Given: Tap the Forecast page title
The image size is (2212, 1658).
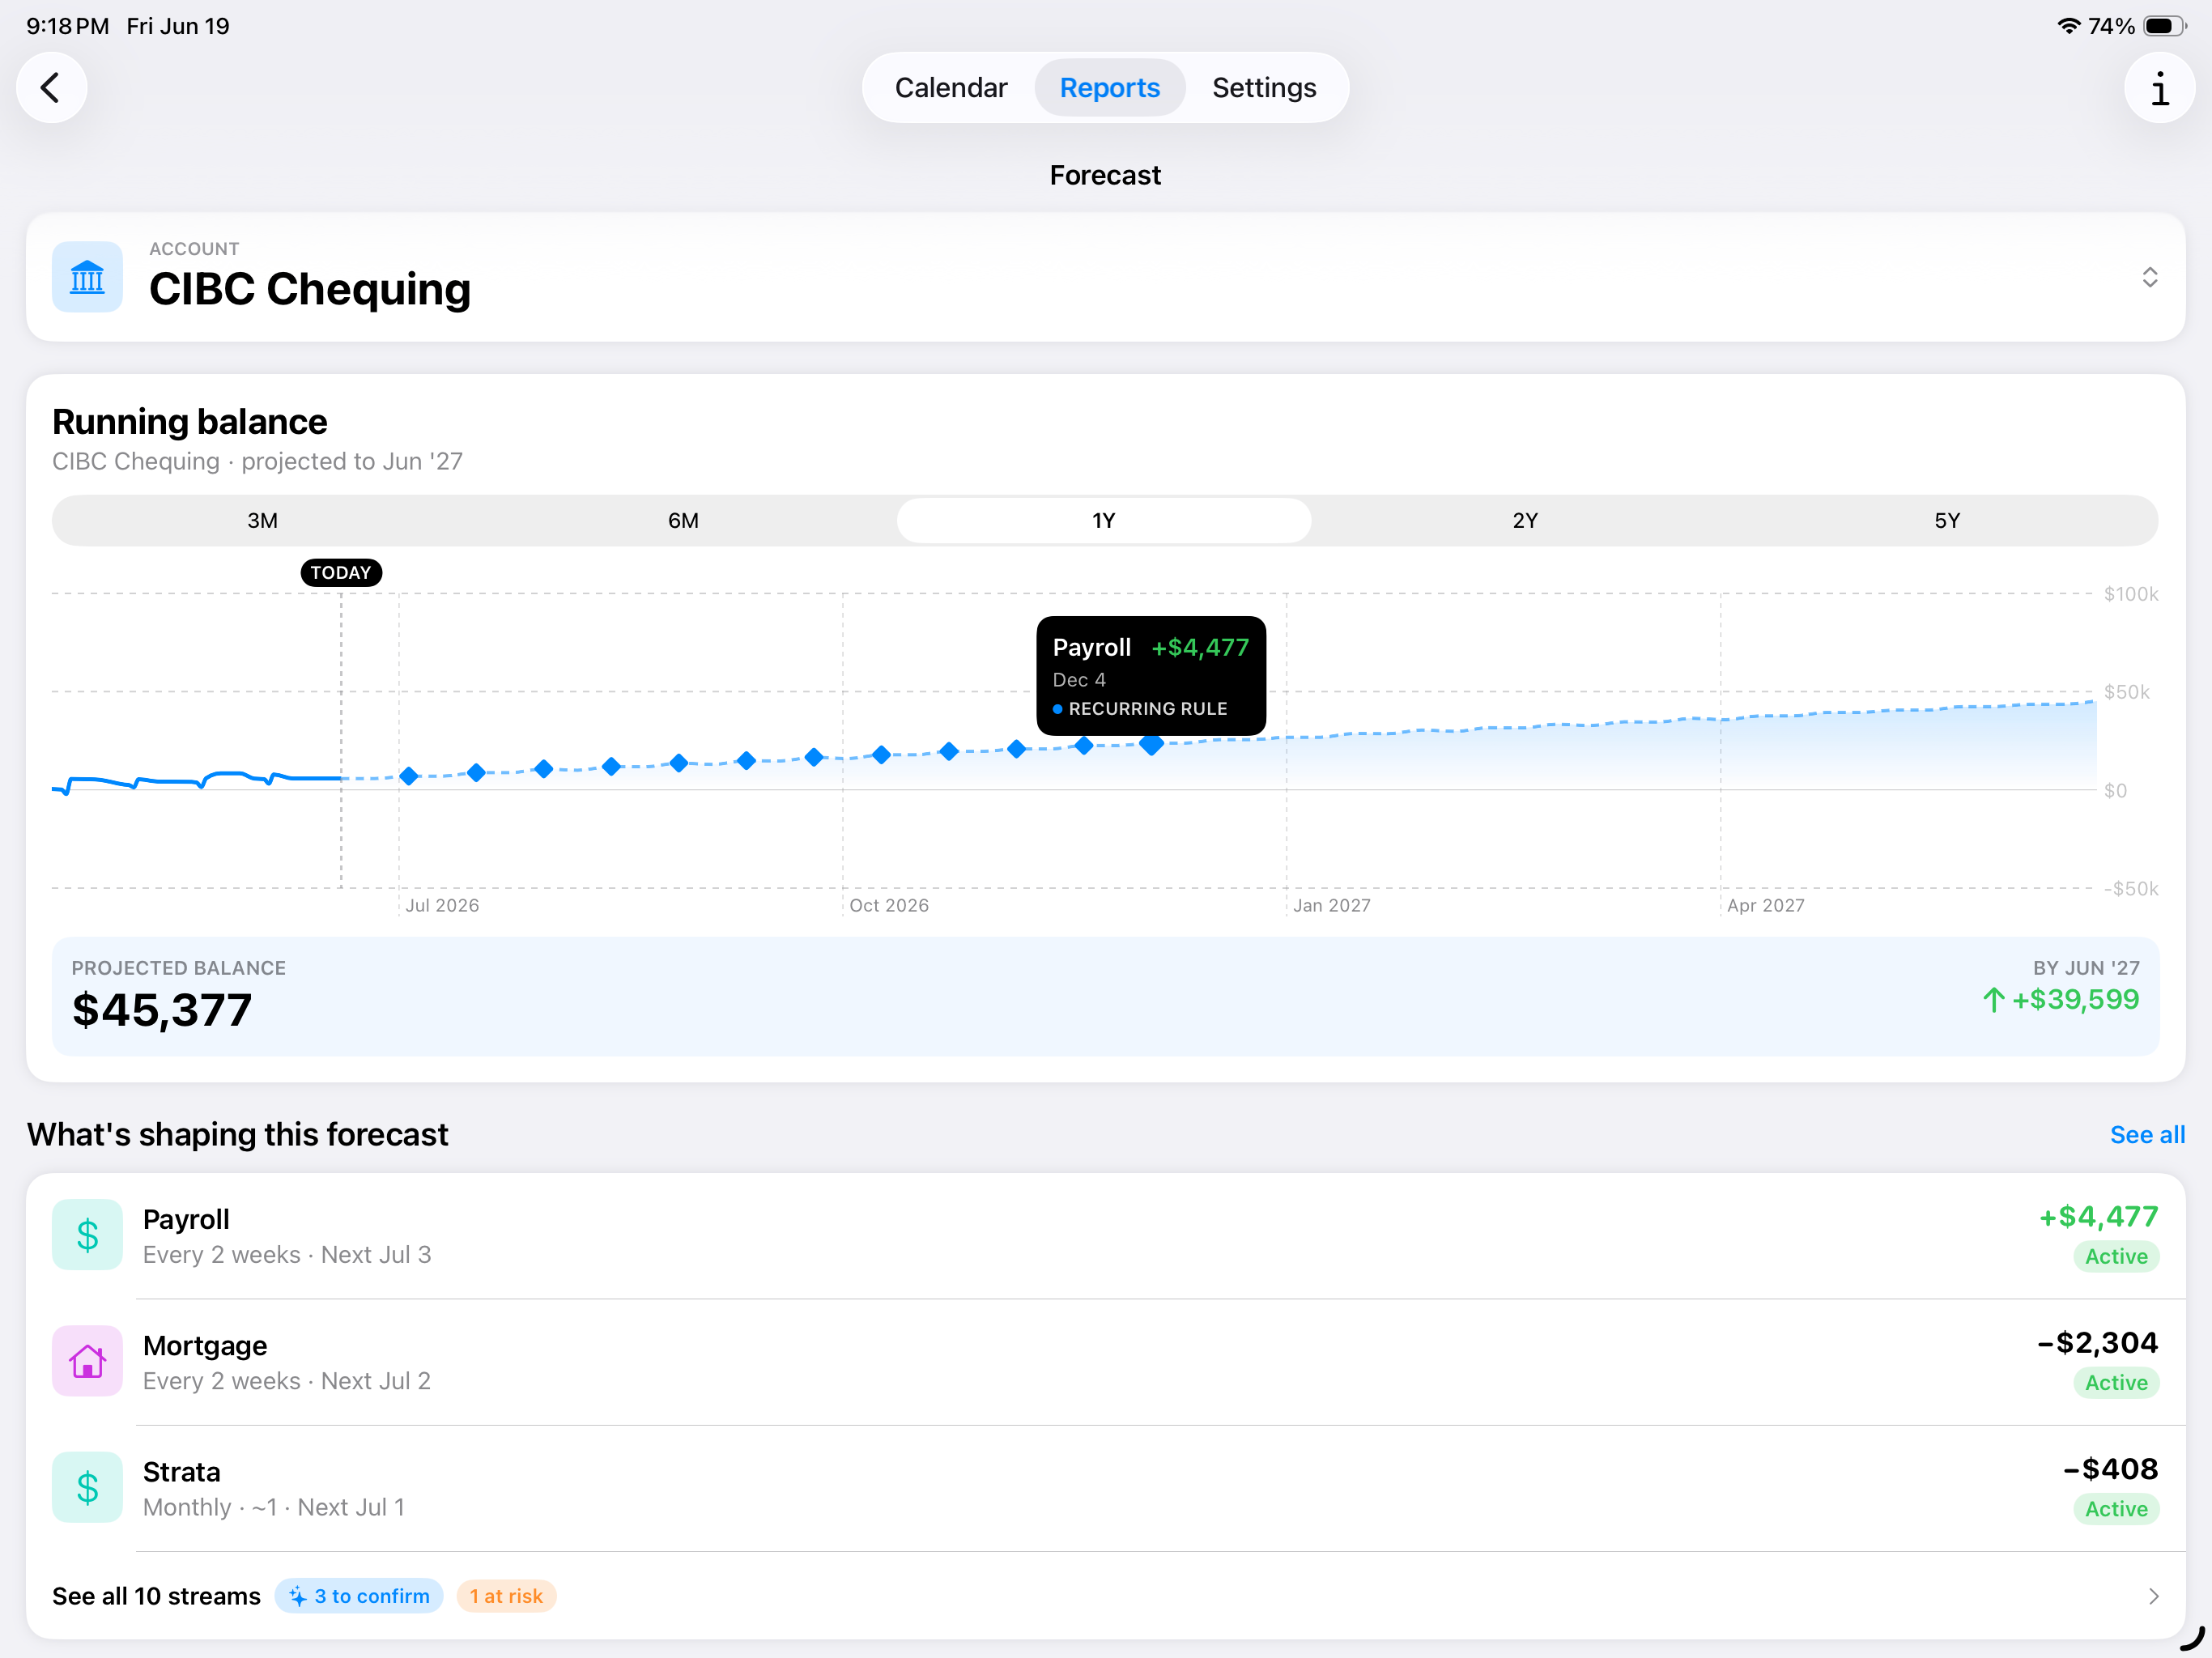Looking at the screenshot, I should 1105,175.
